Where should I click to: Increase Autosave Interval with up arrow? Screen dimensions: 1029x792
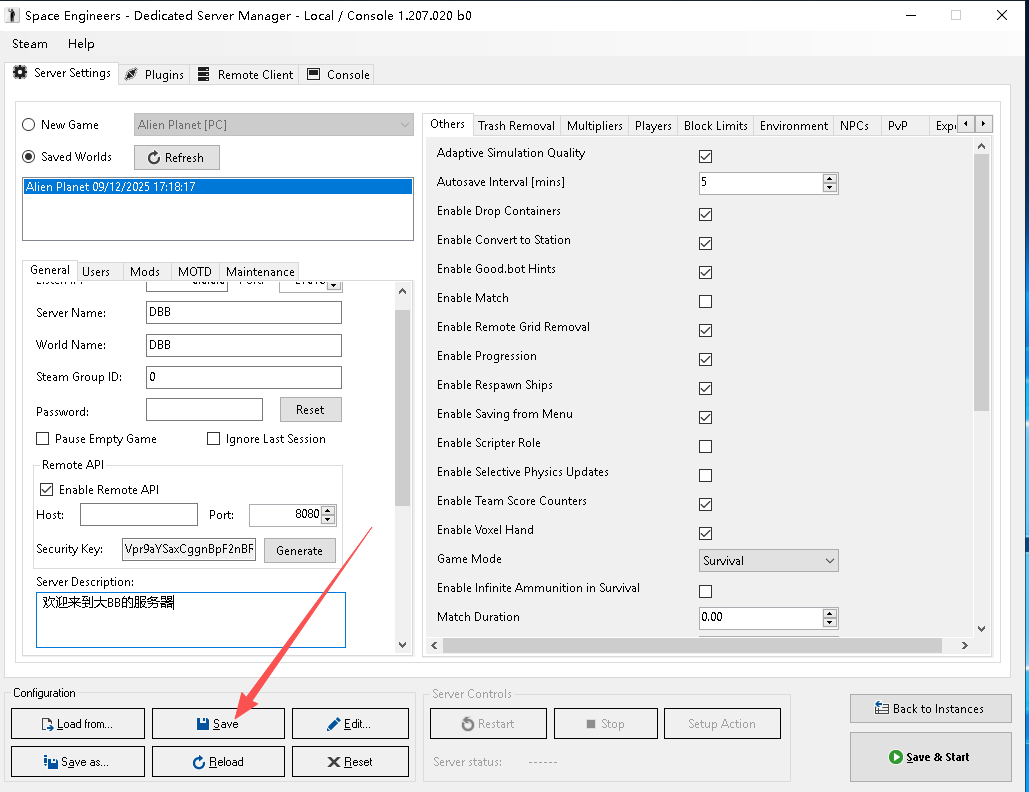click(829, 179)
